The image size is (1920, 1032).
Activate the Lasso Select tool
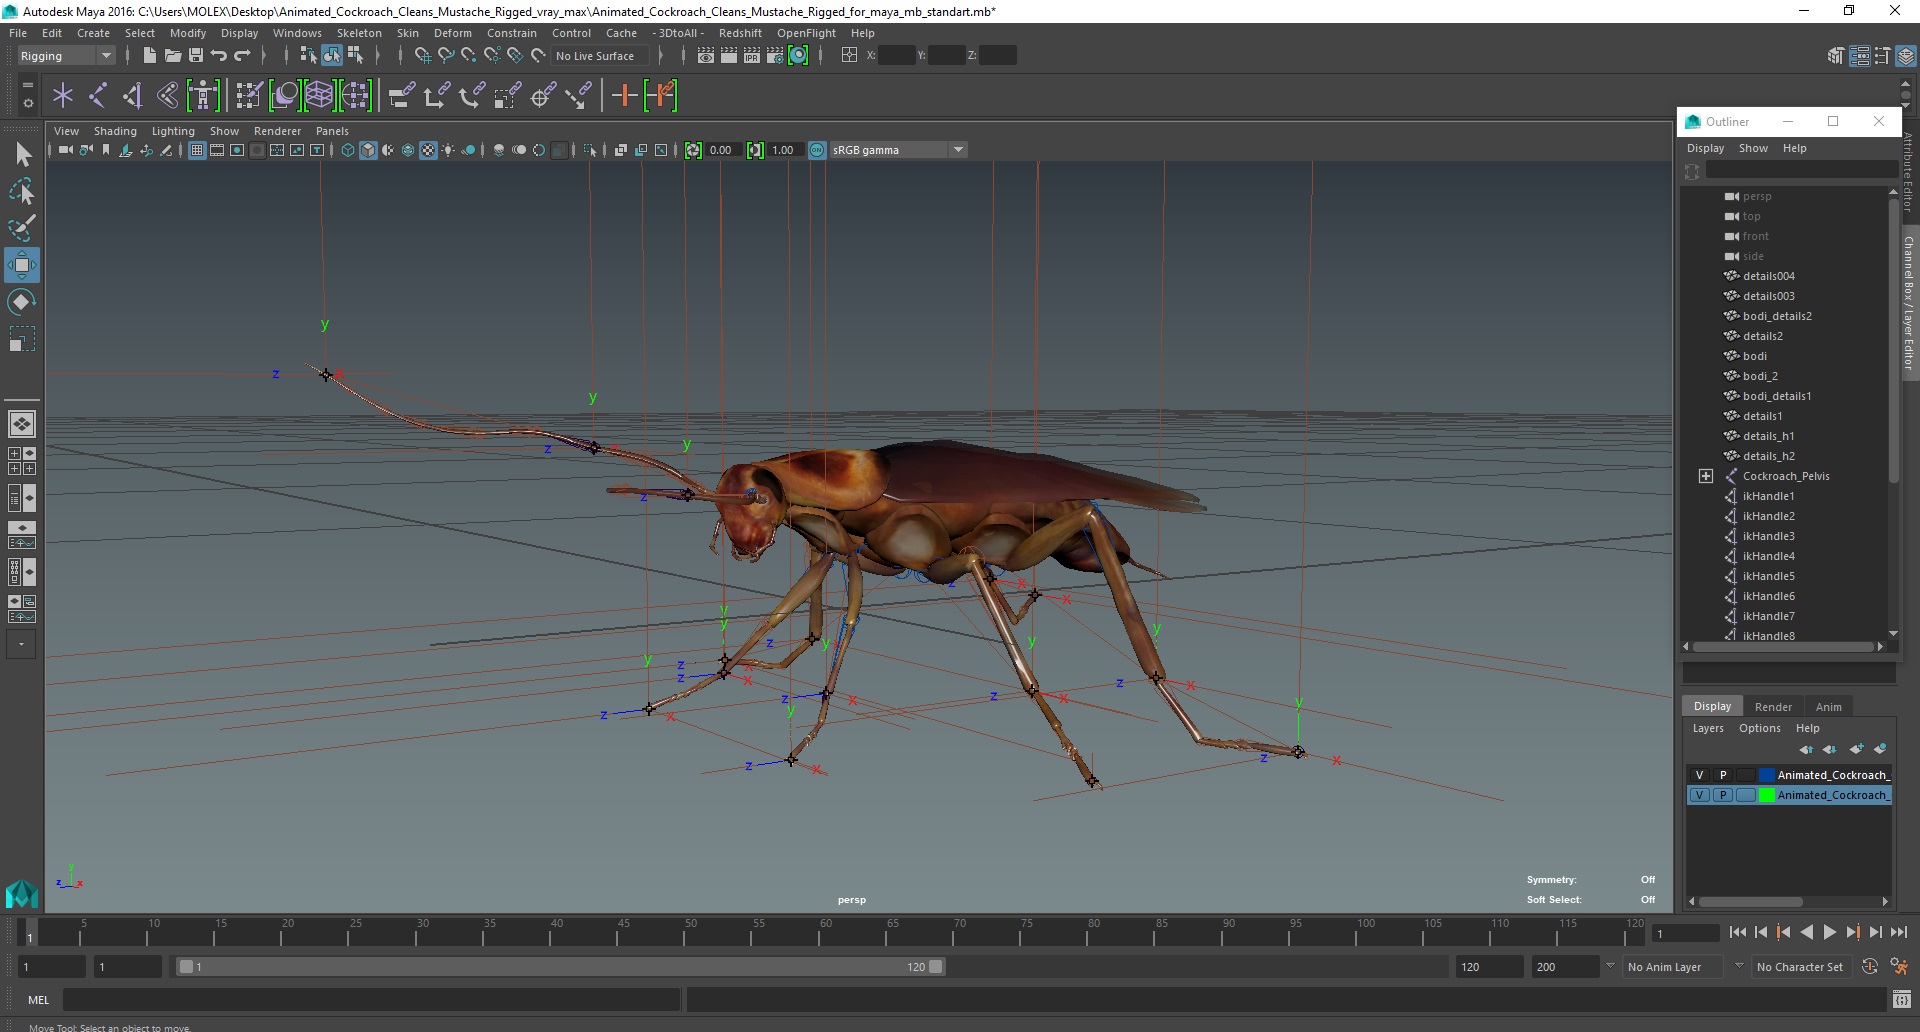coord(22,191)
